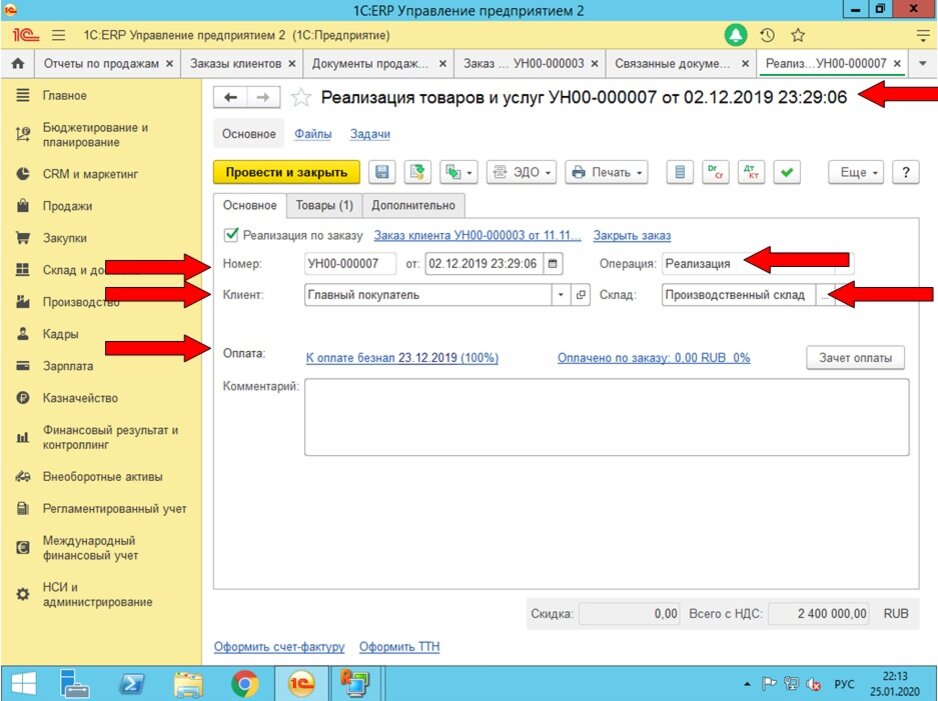The image size is (938, 701).
Task: Open Финансовый результат и контроллинг section
Action: (x=110, y=437)
